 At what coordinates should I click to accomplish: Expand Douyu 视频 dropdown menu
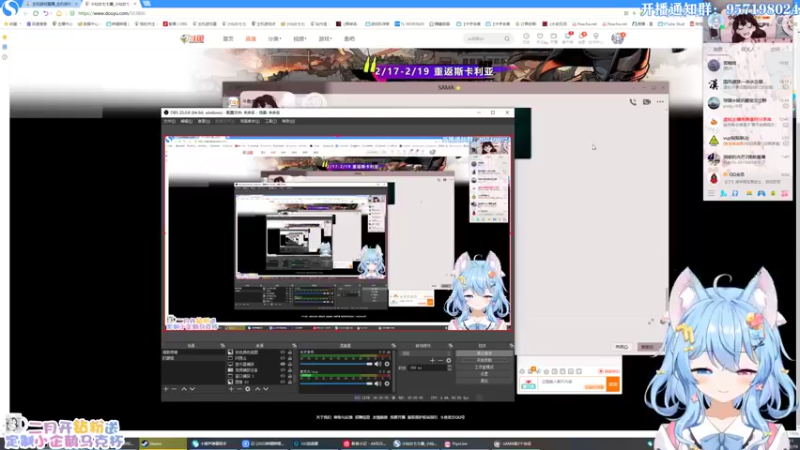tap(299, 39)
